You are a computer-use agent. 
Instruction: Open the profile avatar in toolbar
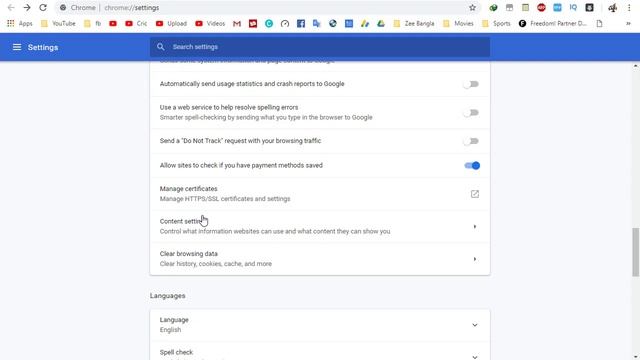pyautogui.click(x=613, y=8)
